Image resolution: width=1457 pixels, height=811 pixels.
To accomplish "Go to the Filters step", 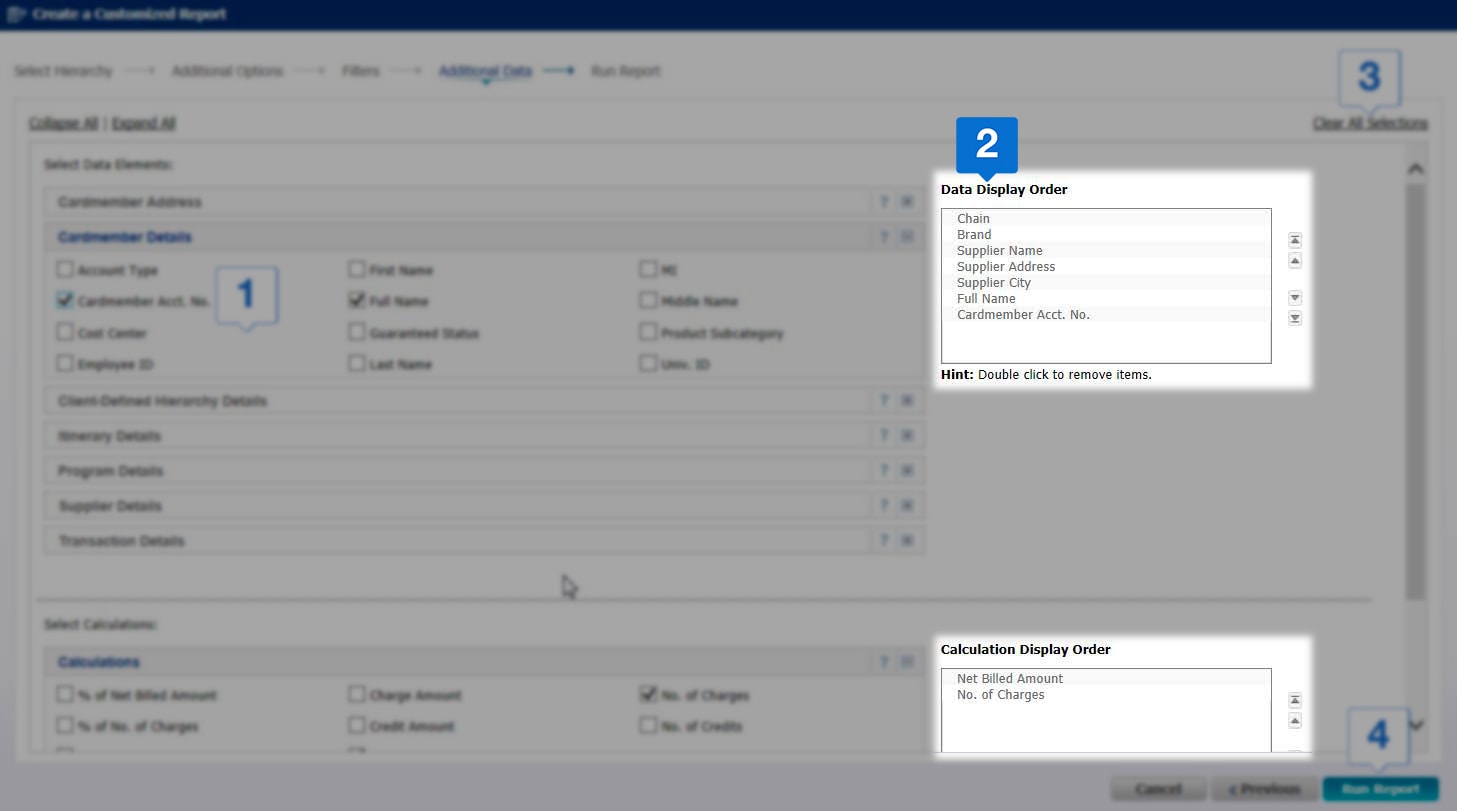I will [360, 71].
